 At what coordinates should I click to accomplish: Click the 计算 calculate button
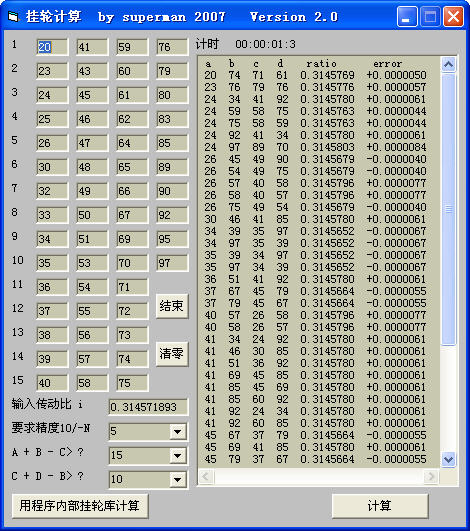380,506
